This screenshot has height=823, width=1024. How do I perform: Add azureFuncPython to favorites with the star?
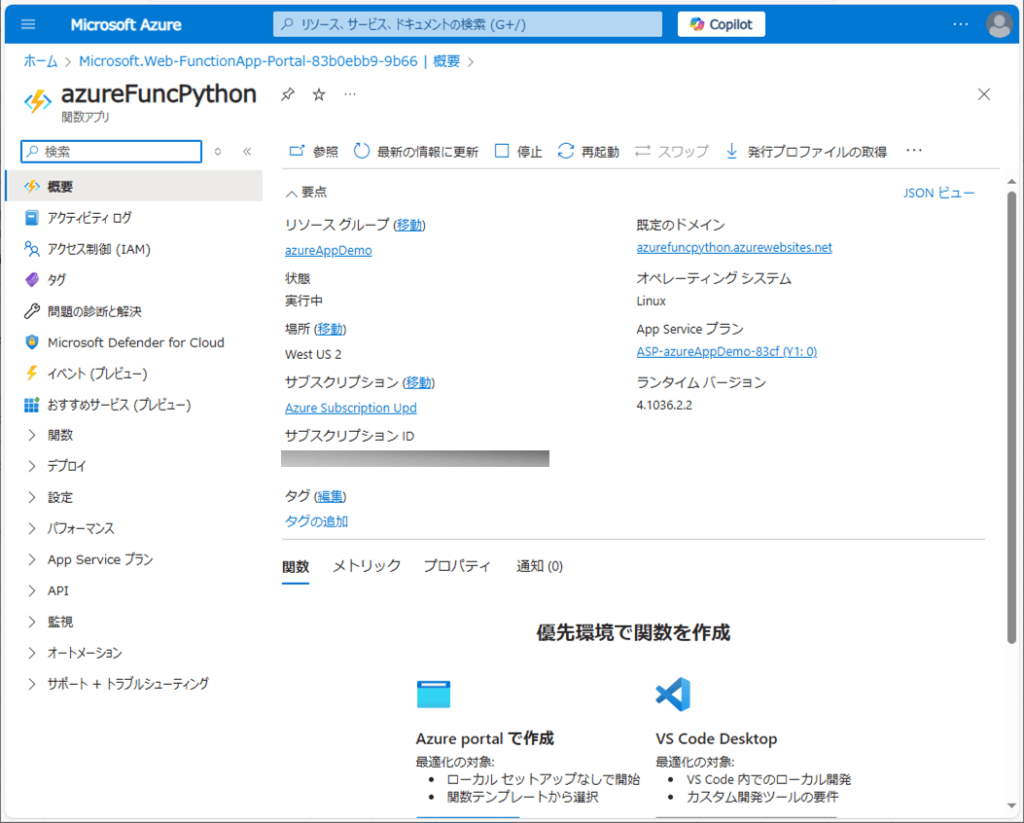[318, 93]
